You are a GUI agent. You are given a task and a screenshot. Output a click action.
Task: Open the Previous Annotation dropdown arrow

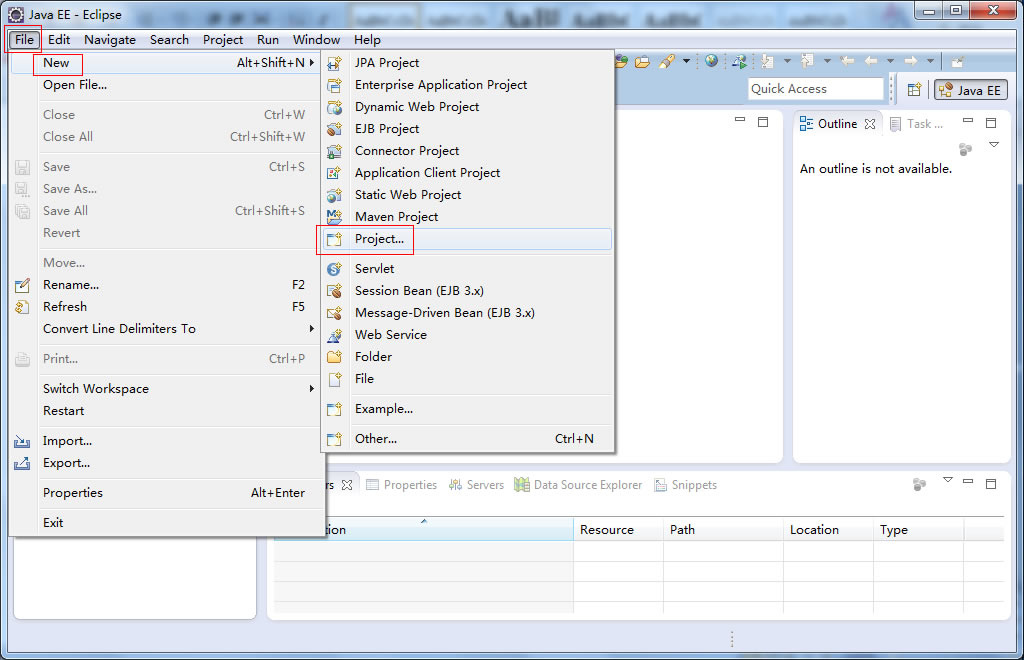click(827, 61)
